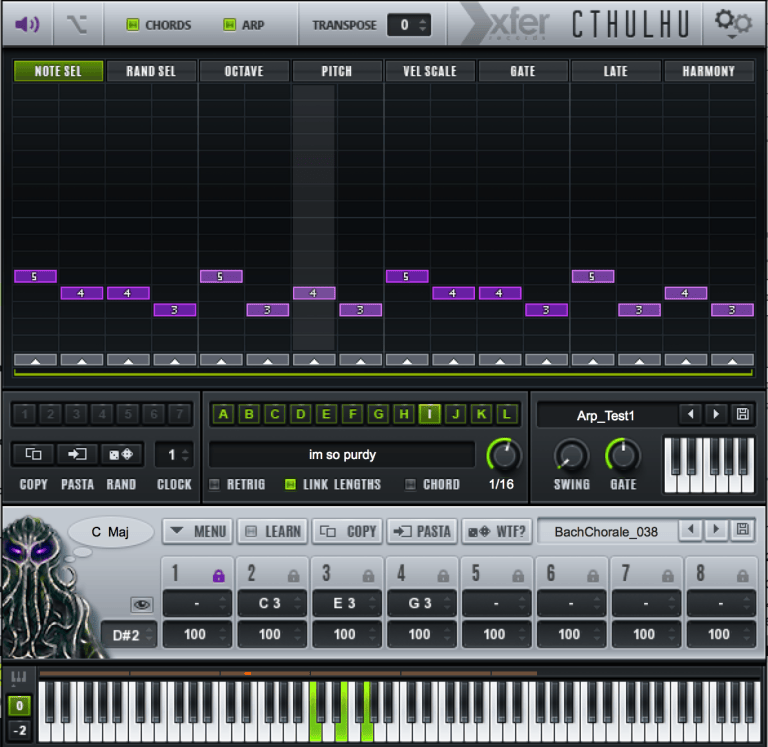This screenshot has height=747, width=768.
Task: Enable the RETRIG checkbox
Action: 214,484
